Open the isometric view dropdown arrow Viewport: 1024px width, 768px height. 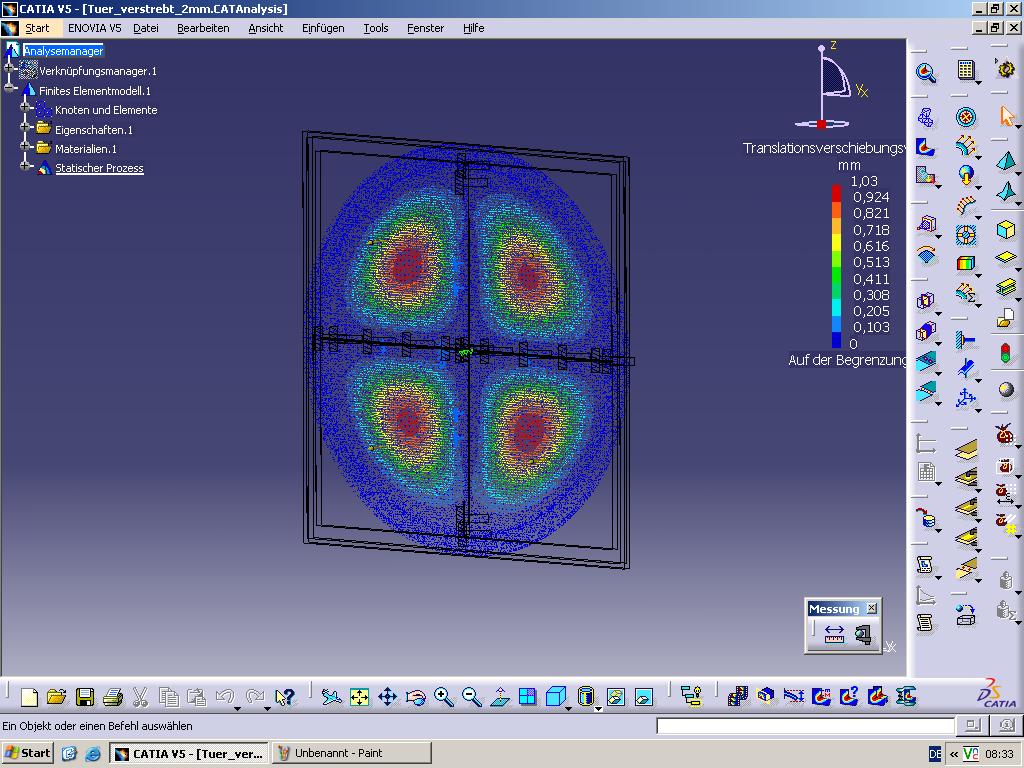[568, 709]
